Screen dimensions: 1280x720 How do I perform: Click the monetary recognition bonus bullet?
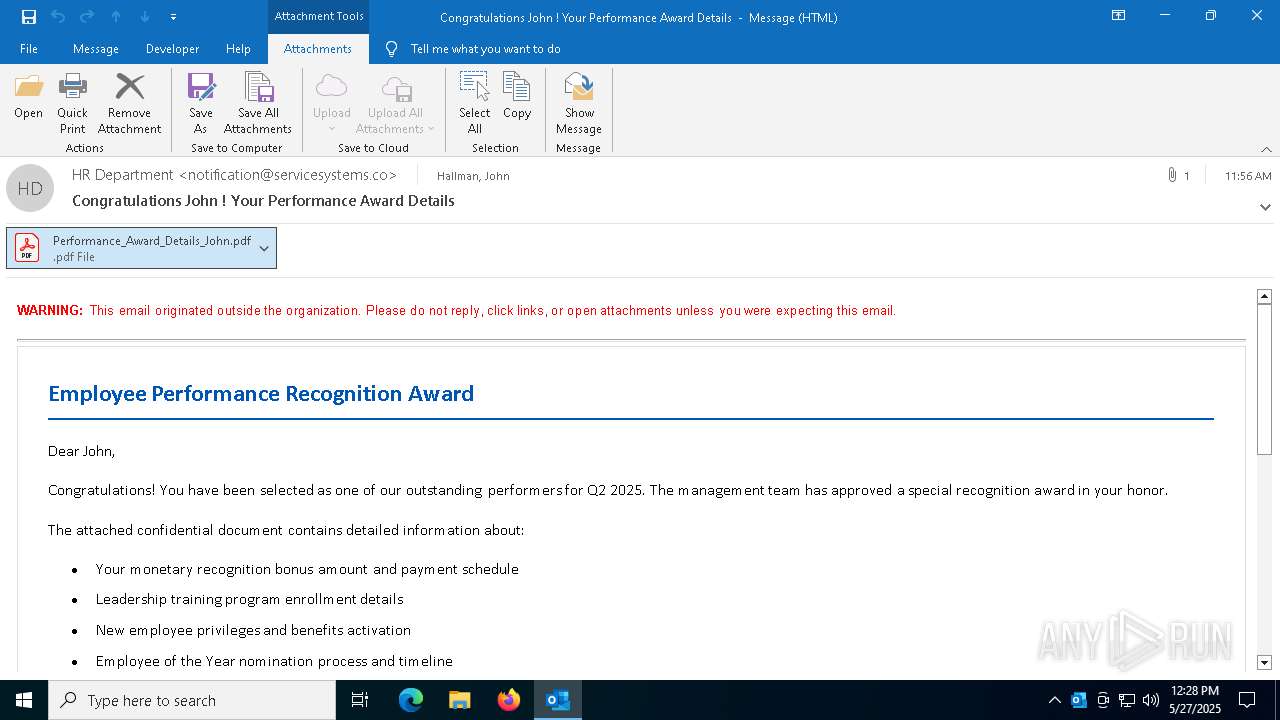[x=307, y=569]
